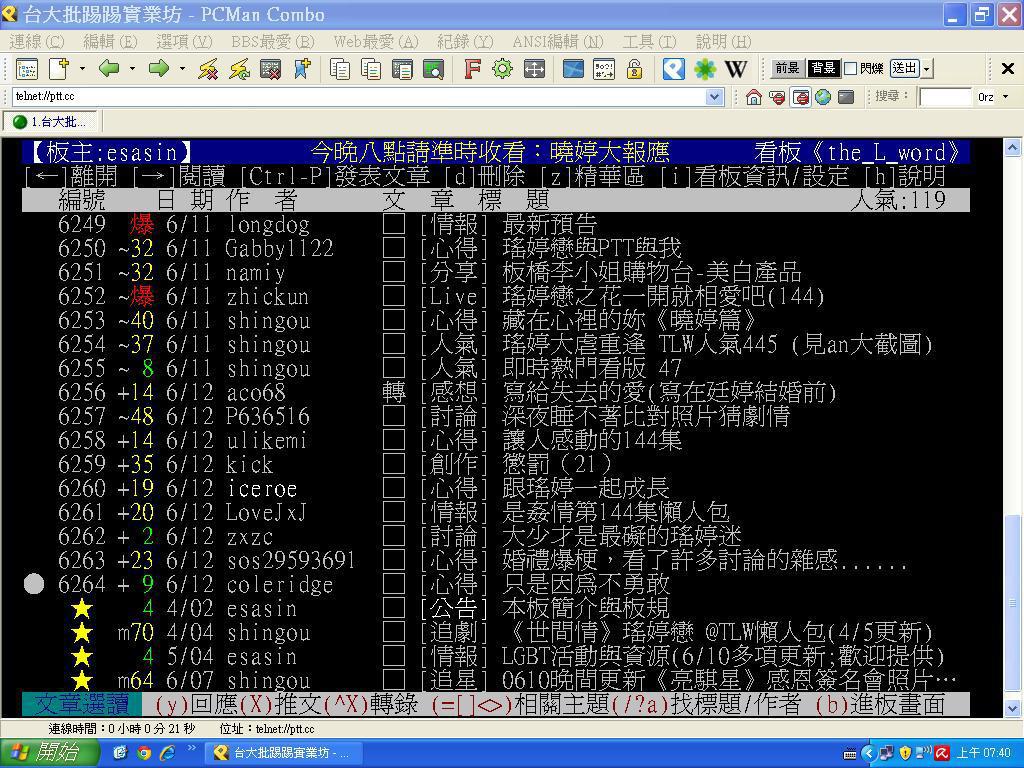This screenshot has height=768, width=1024.
Task: Open Wikipedia W icon in toolbar
Action: [x=736, y=69]
